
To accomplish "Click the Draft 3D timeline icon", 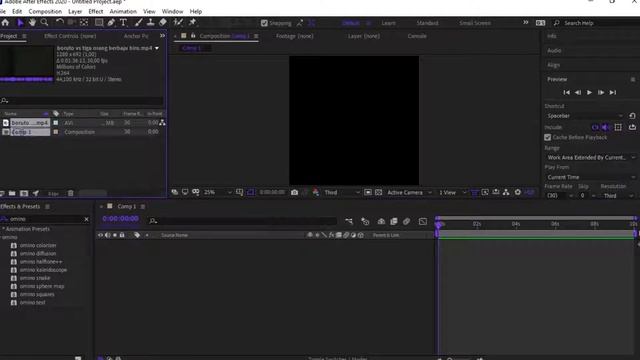I will [x=365, y=221].
